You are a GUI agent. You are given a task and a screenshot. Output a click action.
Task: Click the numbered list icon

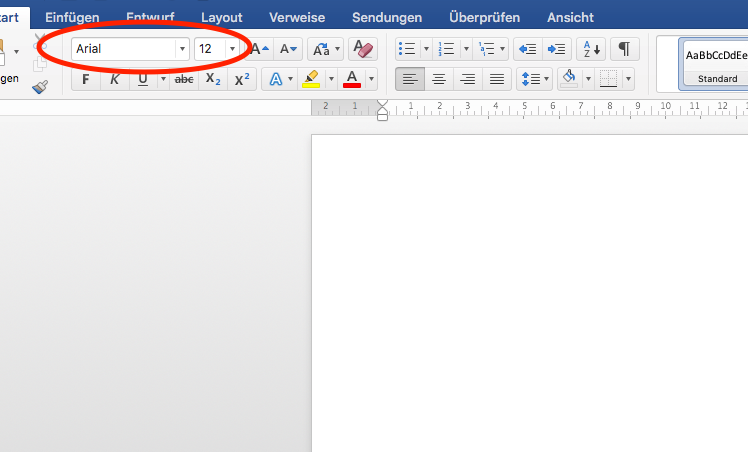(x=447, y=49)
